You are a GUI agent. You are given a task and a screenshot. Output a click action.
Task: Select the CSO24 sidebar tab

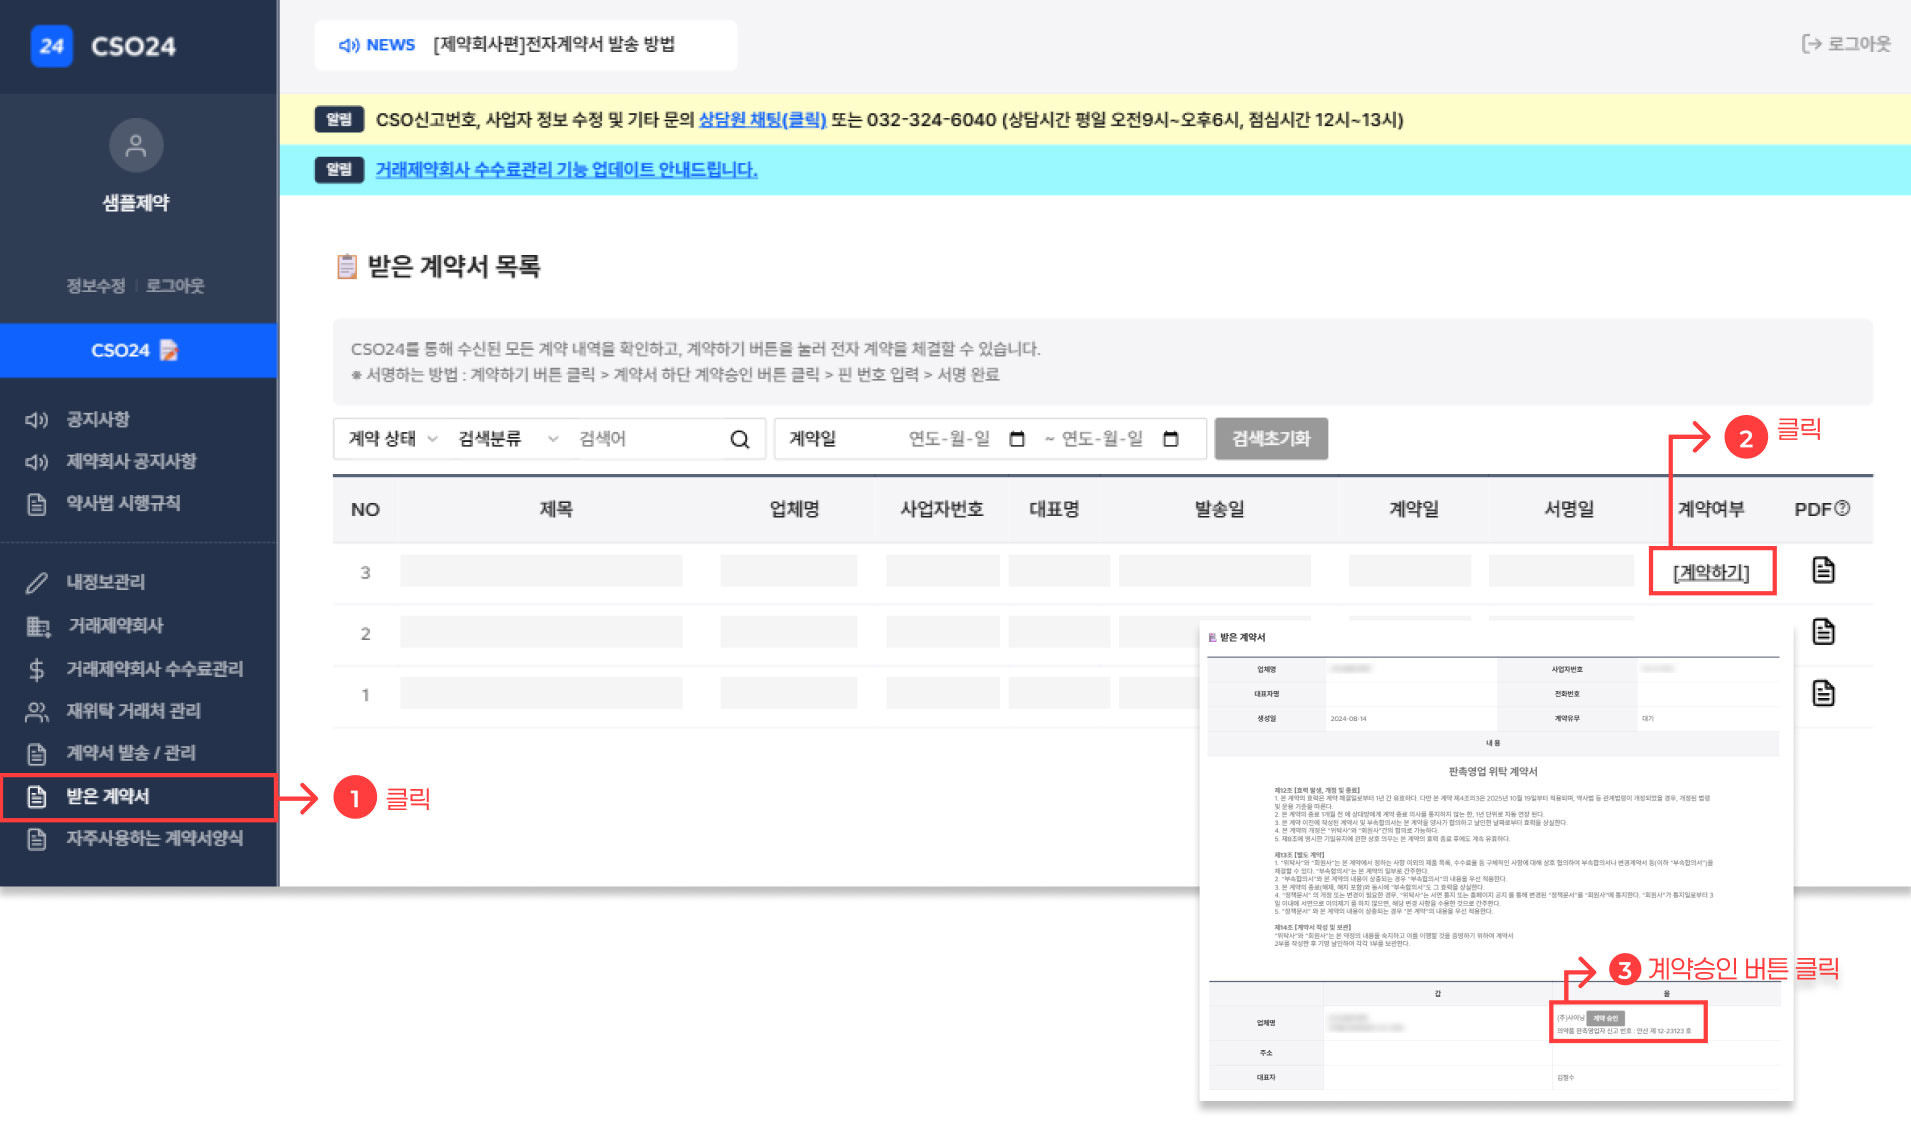click(139, 350)
